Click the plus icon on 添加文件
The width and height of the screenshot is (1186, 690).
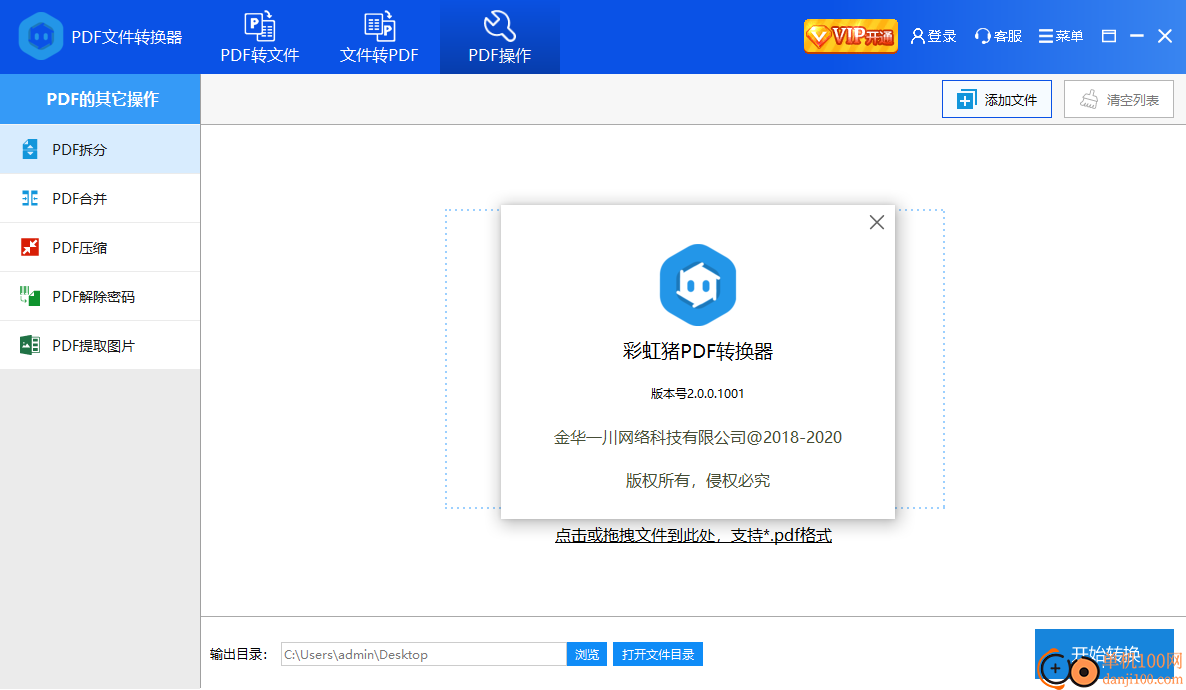[x=966, y=100]
